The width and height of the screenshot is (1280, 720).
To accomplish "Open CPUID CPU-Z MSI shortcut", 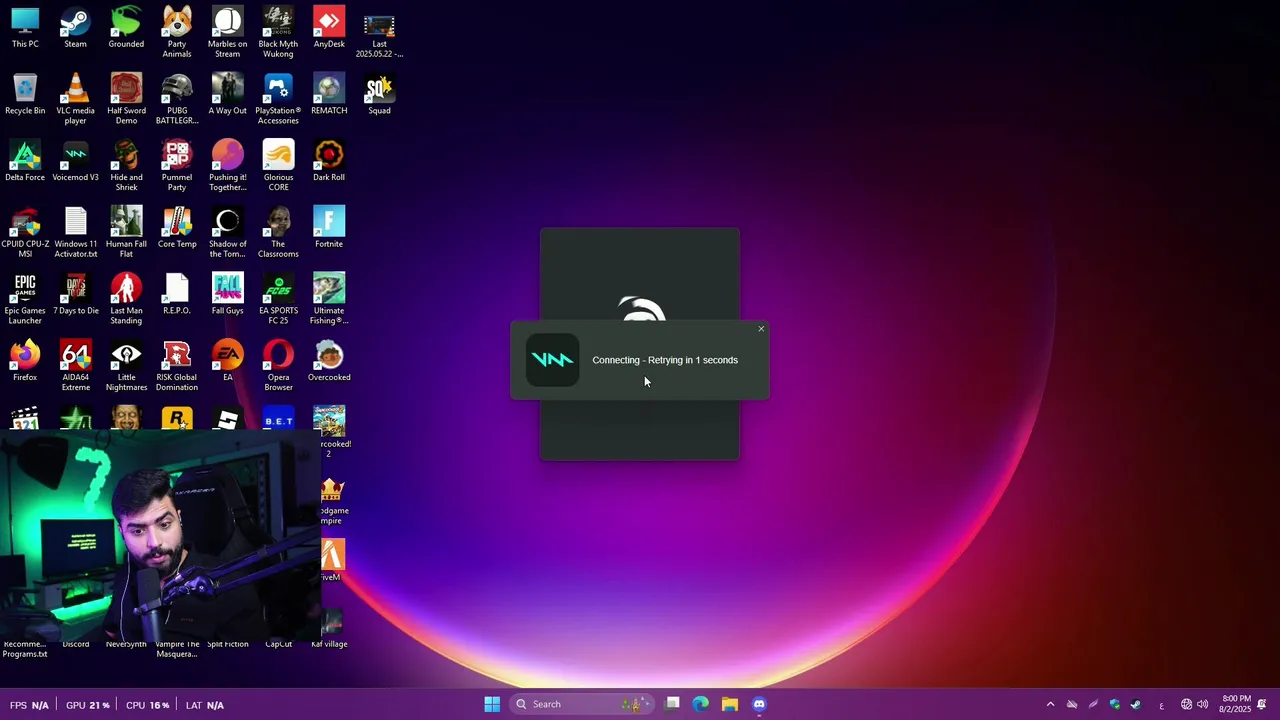I will coord(25,232).
